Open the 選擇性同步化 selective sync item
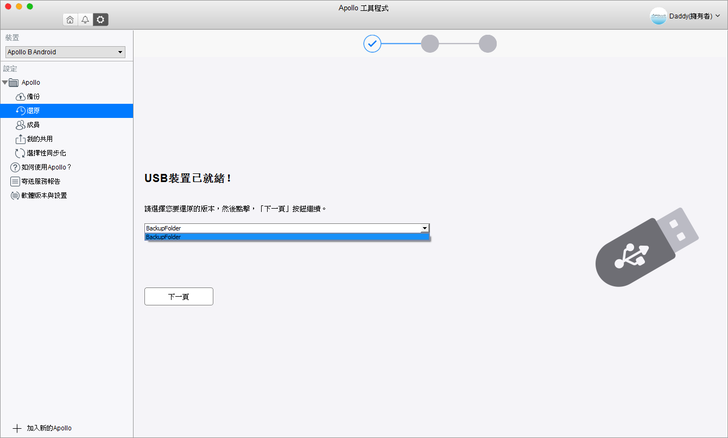This screenshot has height=438, width=728. click(x=66, y=153)
